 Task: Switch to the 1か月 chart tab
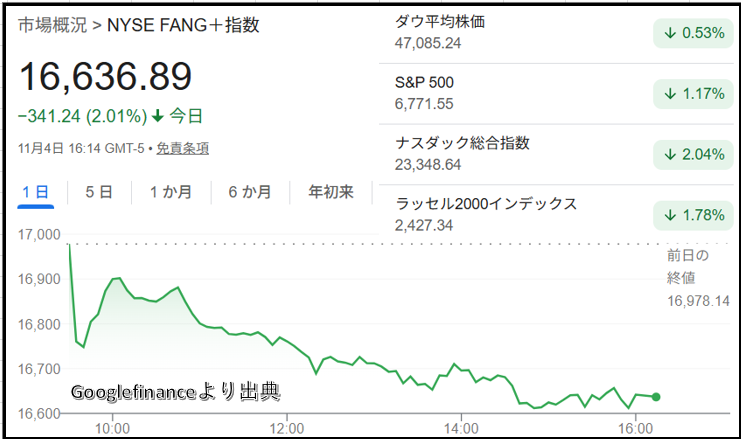pyautogui.click(x=170, y=192)
